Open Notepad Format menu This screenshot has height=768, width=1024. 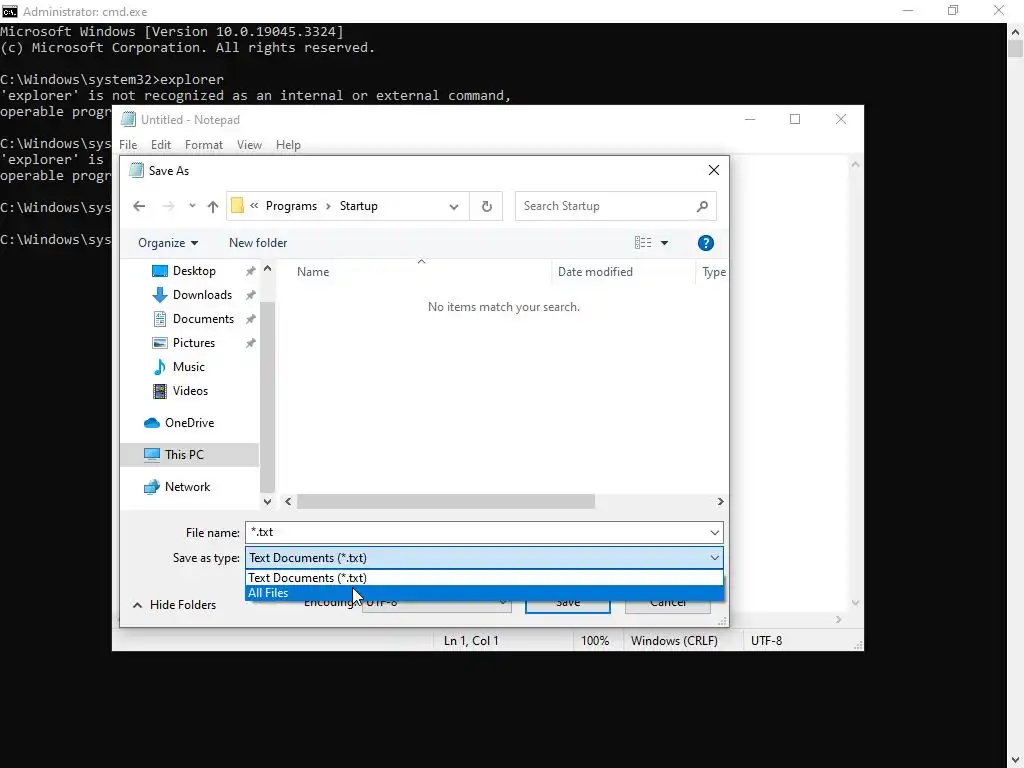click(204, 145)
